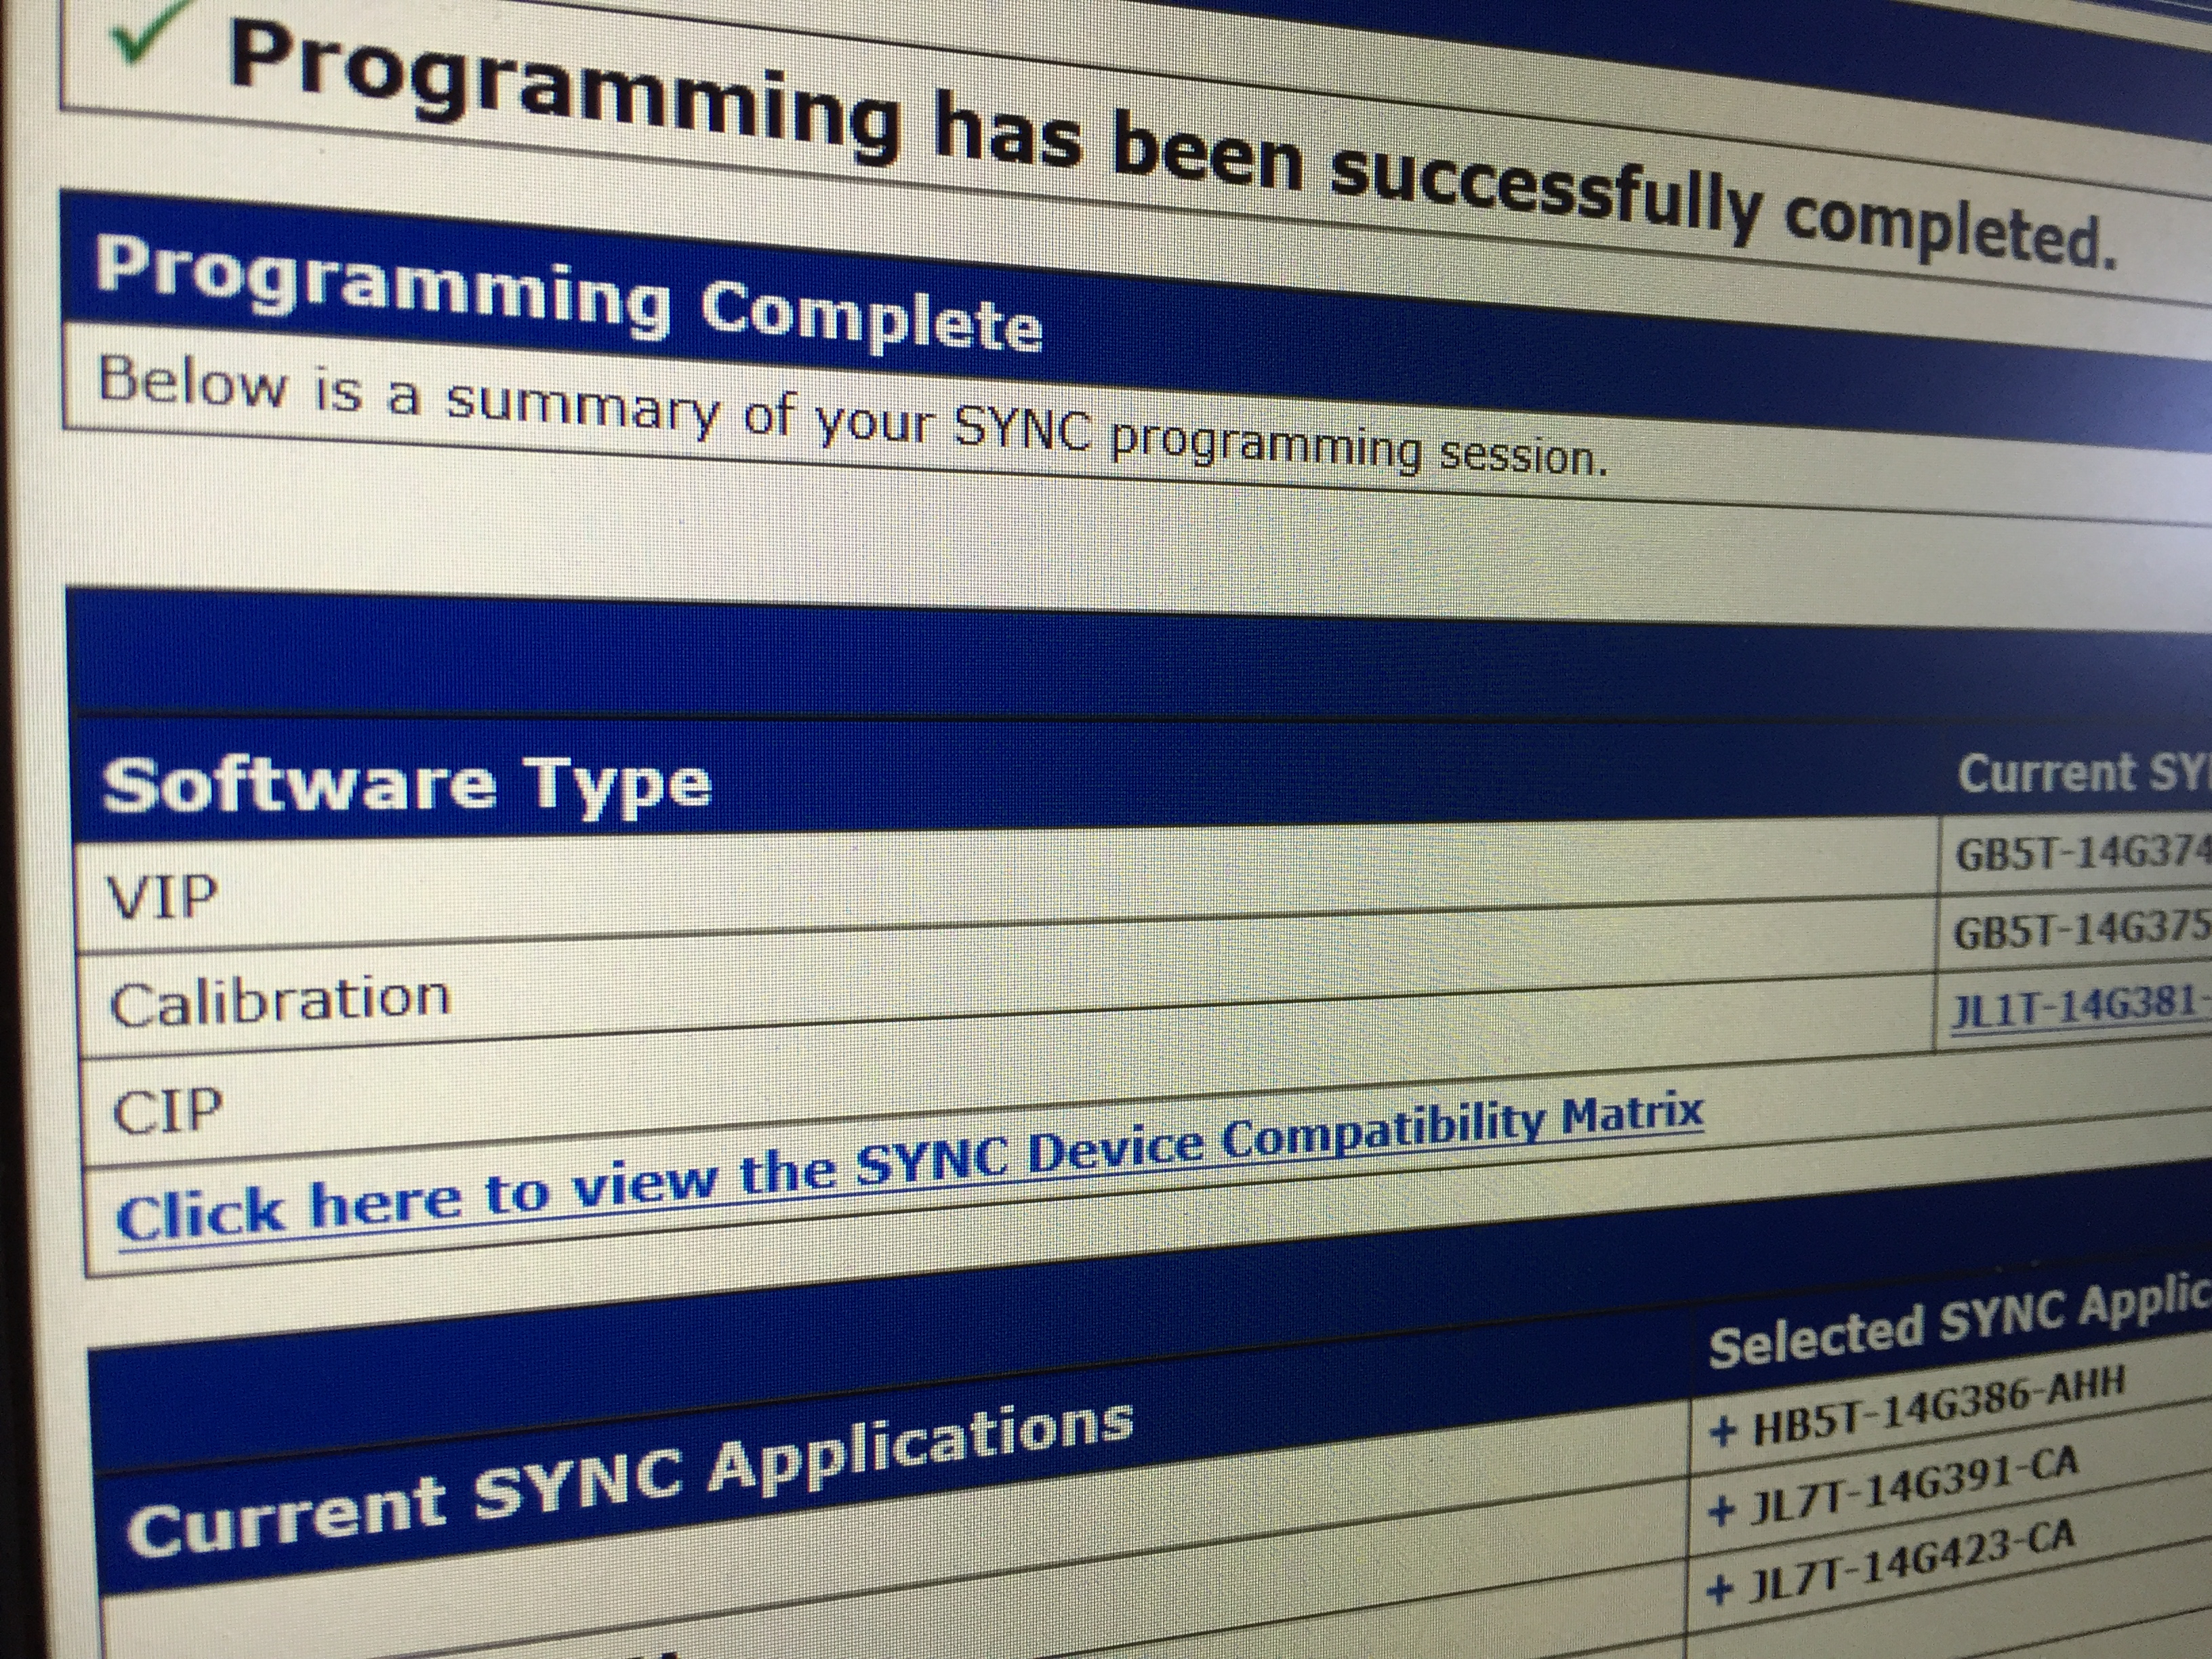Expand the JL7T-14G391-CA application entry
2212x1659 pixels.
pyautogui.click(x=1721, y=1511)
